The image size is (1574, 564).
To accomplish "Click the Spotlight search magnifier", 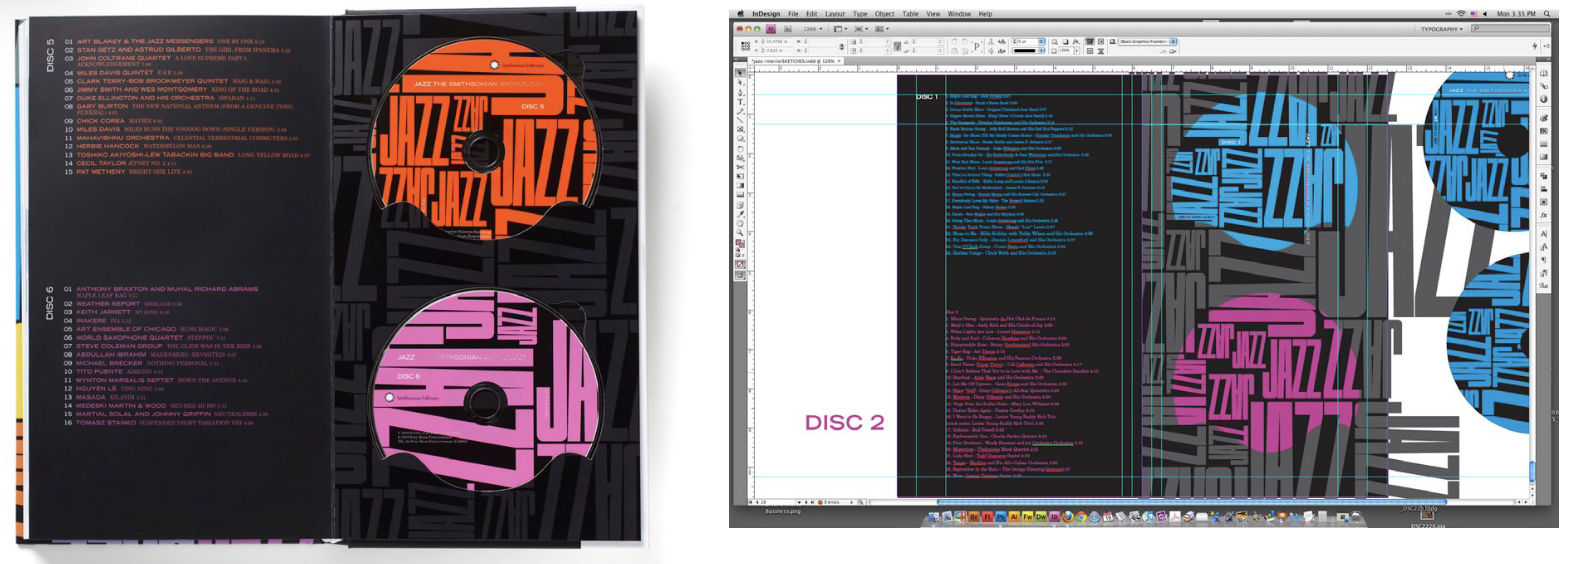I will click(x=1548, y=14).
